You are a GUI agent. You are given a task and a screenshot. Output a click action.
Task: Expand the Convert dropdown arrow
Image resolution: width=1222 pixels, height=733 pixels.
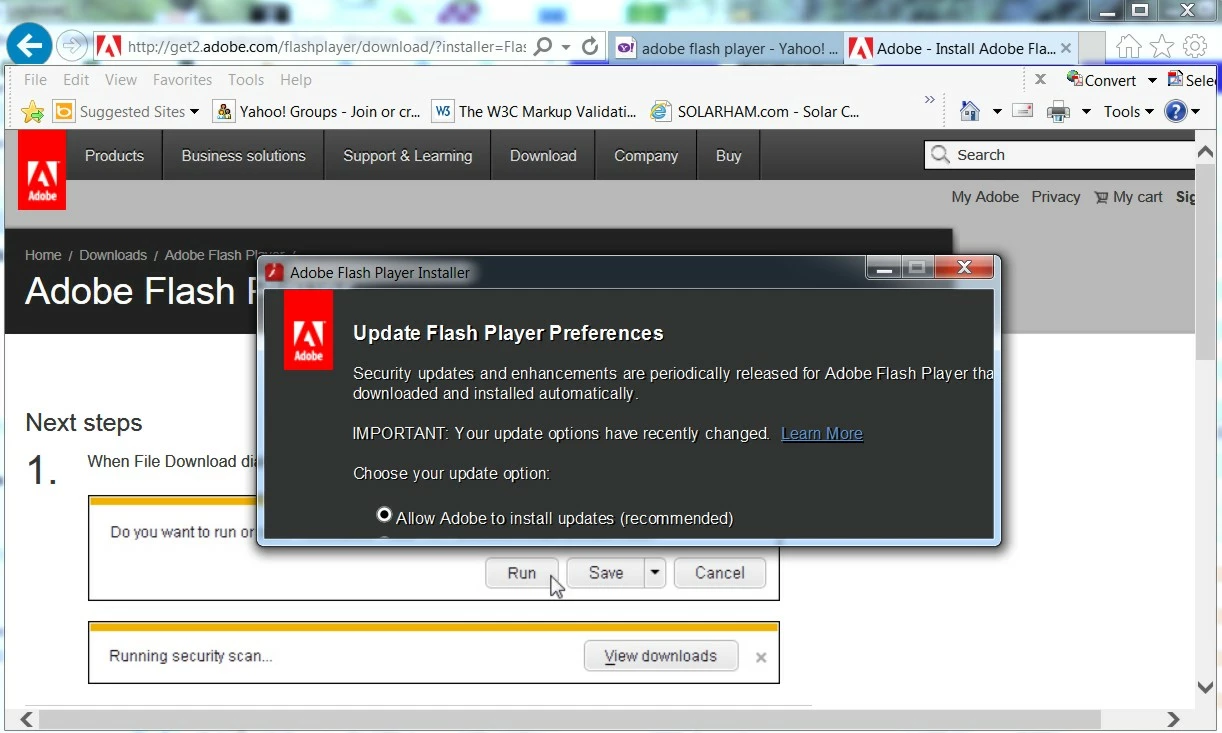pyautogui.click(x=1152, y=80)
